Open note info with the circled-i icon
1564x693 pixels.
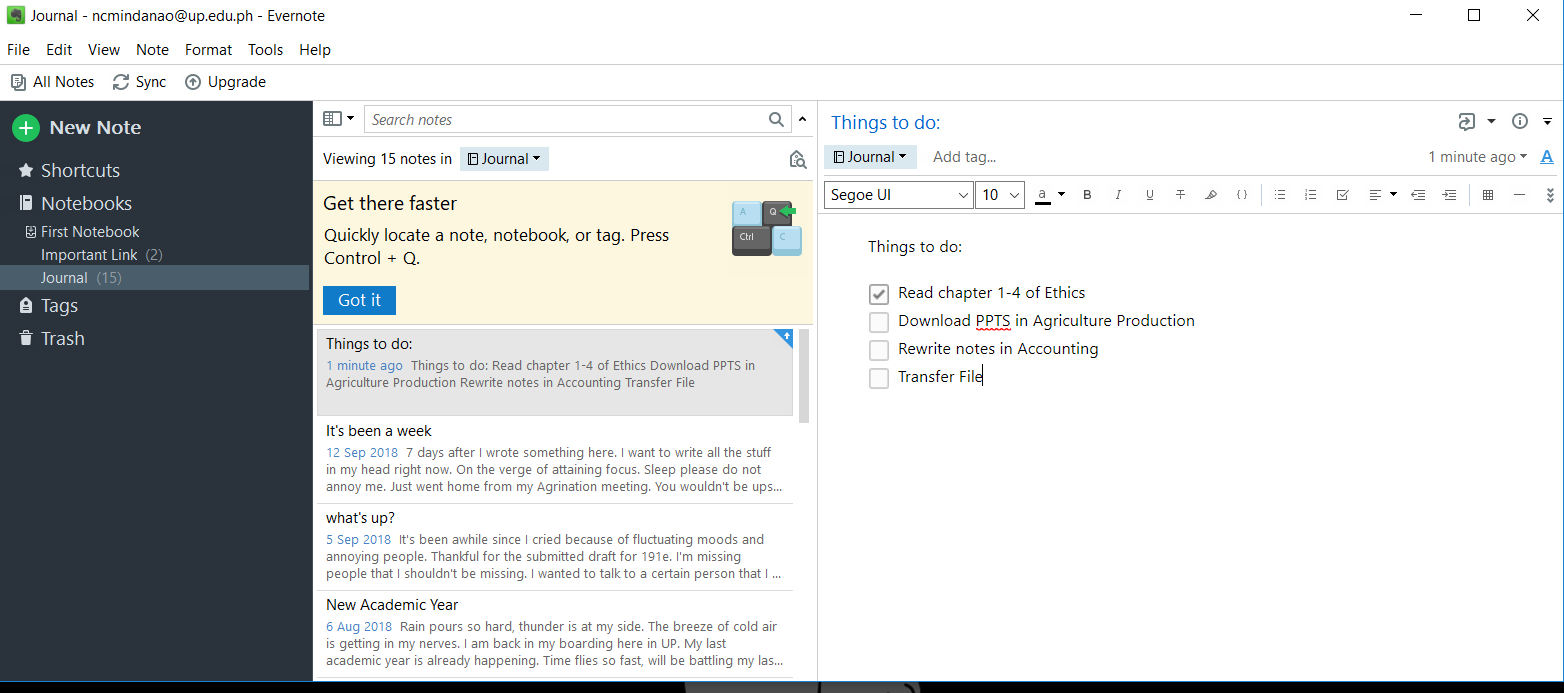pyautogui.click(x=1520, y=122)
